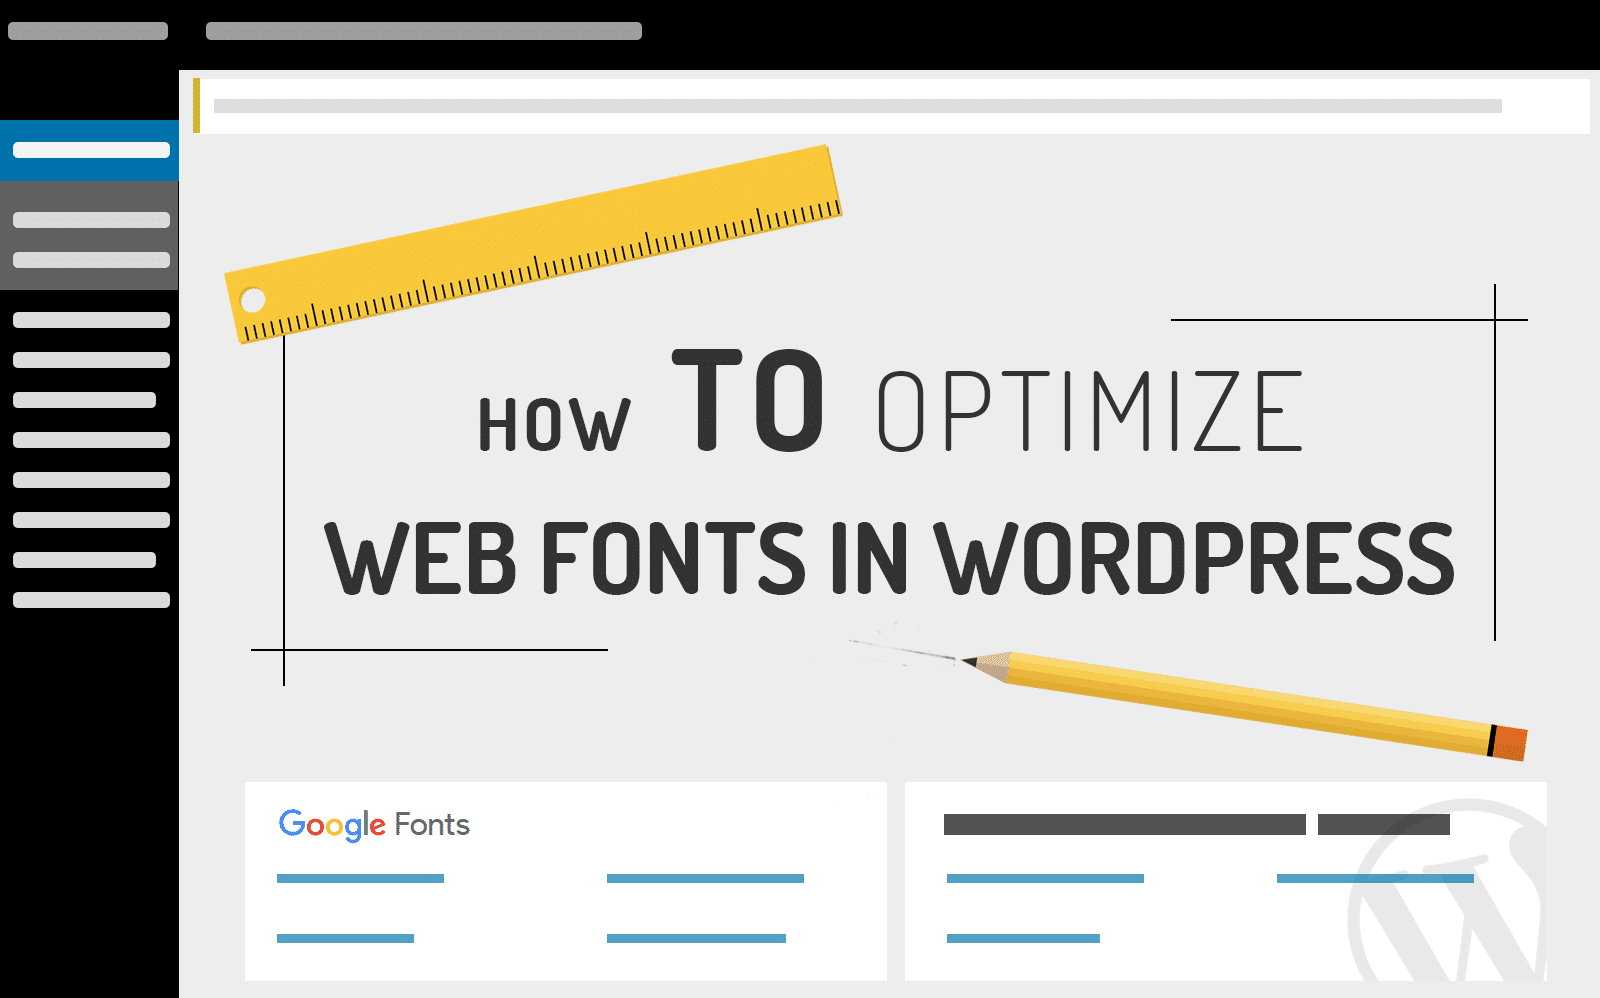Click the "WEB FONTS IN WORDPRESS" headline text
This screenshot has height=998, width=1600.
(x=889, y=558)
